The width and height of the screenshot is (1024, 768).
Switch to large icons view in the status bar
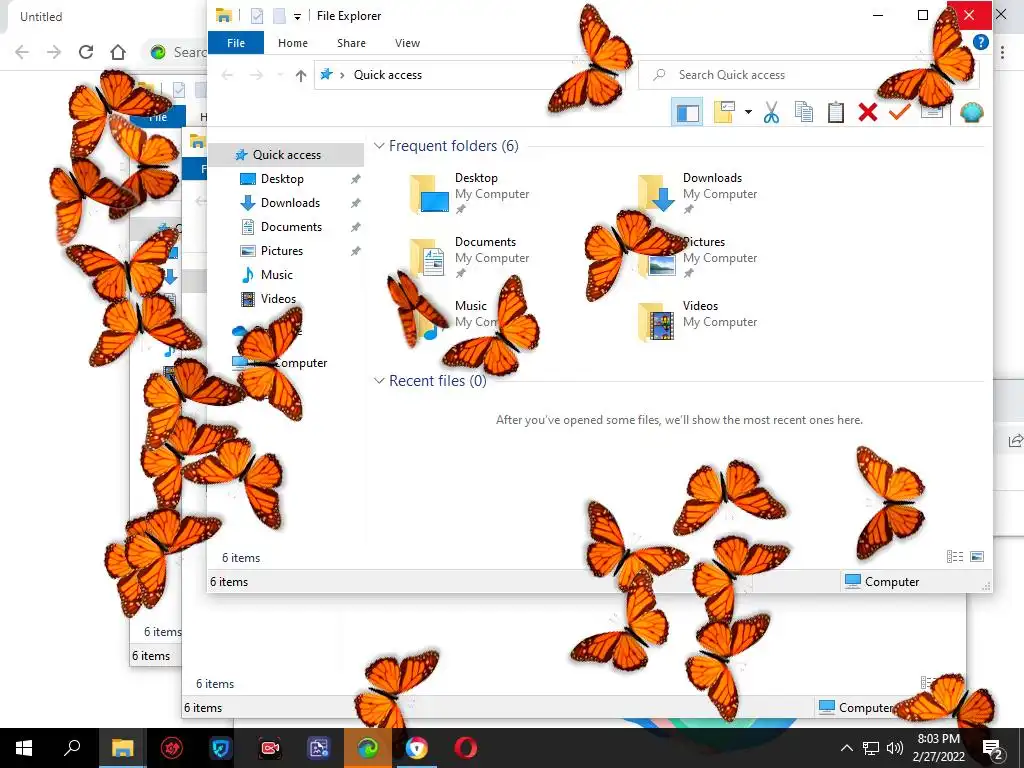pyautogui.click(x=977, y=556)
